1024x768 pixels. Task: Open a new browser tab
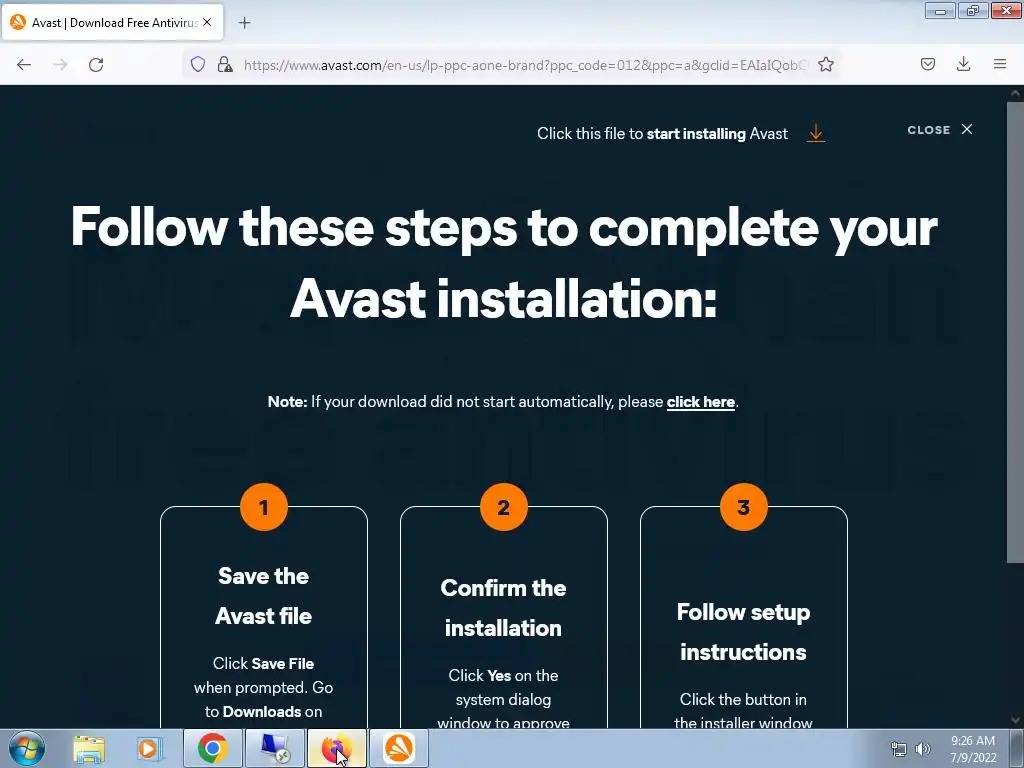pyautogui.click(x=244, y=23)
